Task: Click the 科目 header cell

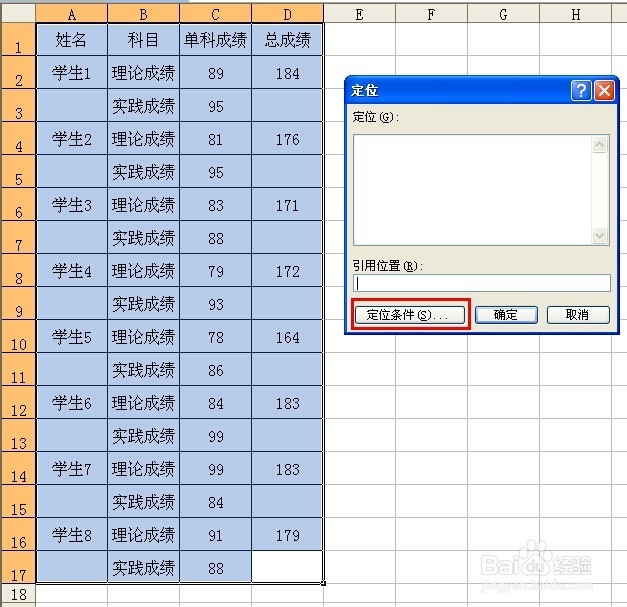Action: [144, 40]
